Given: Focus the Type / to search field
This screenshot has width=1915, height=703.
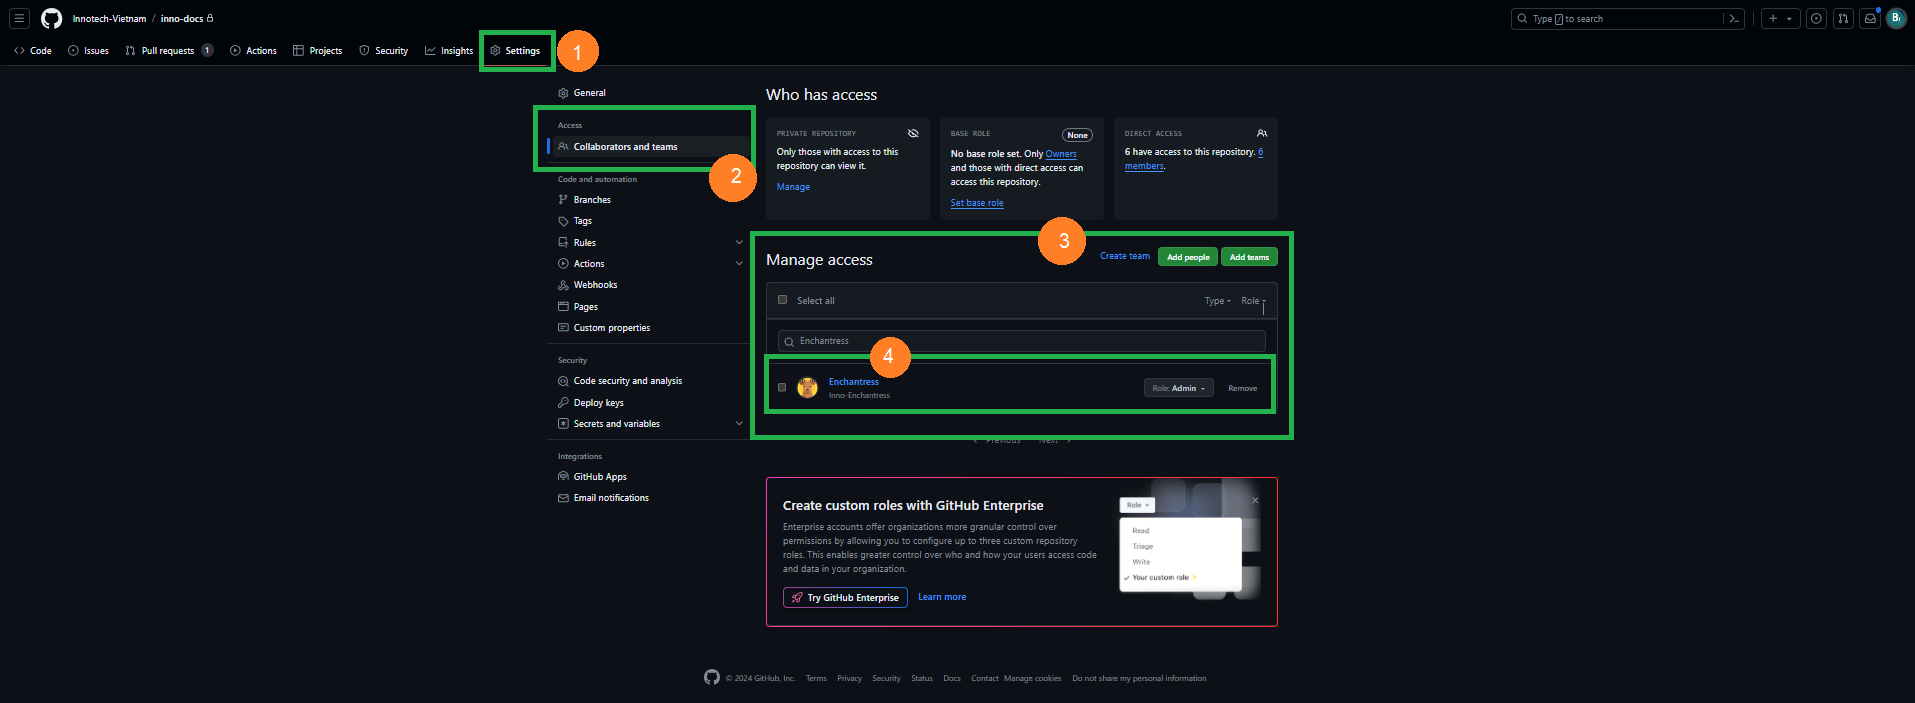Looking at the screenshot, I should point(1628,18).
